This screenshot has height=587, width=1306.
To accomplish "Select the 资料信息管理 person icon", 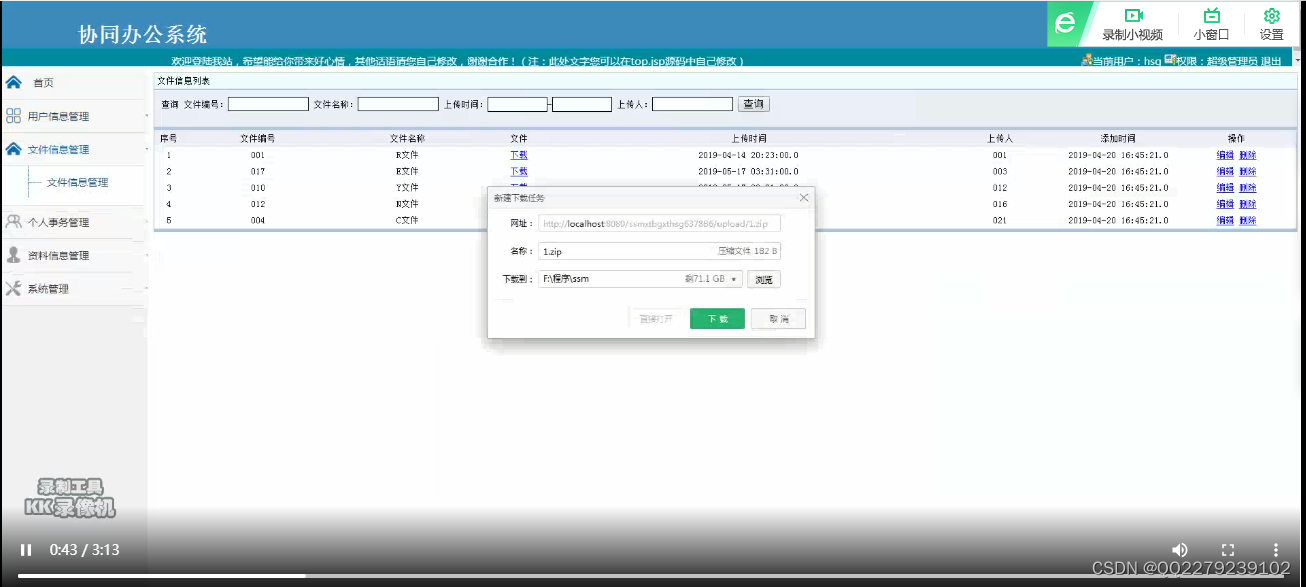I will click(x=13, y=255).
